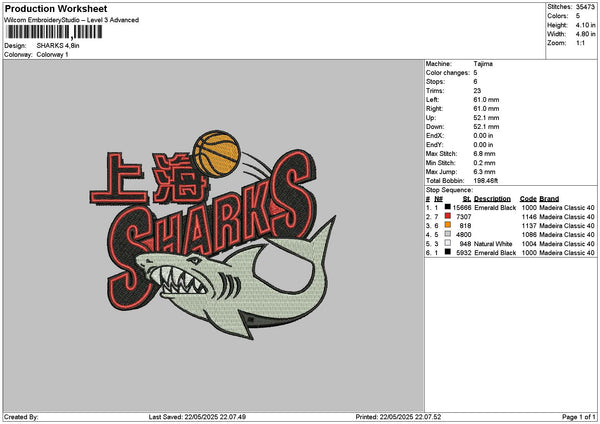The image size is (600, 424).
Task: Click the 'Stops:' label
Action: click(x=435, y=82)
